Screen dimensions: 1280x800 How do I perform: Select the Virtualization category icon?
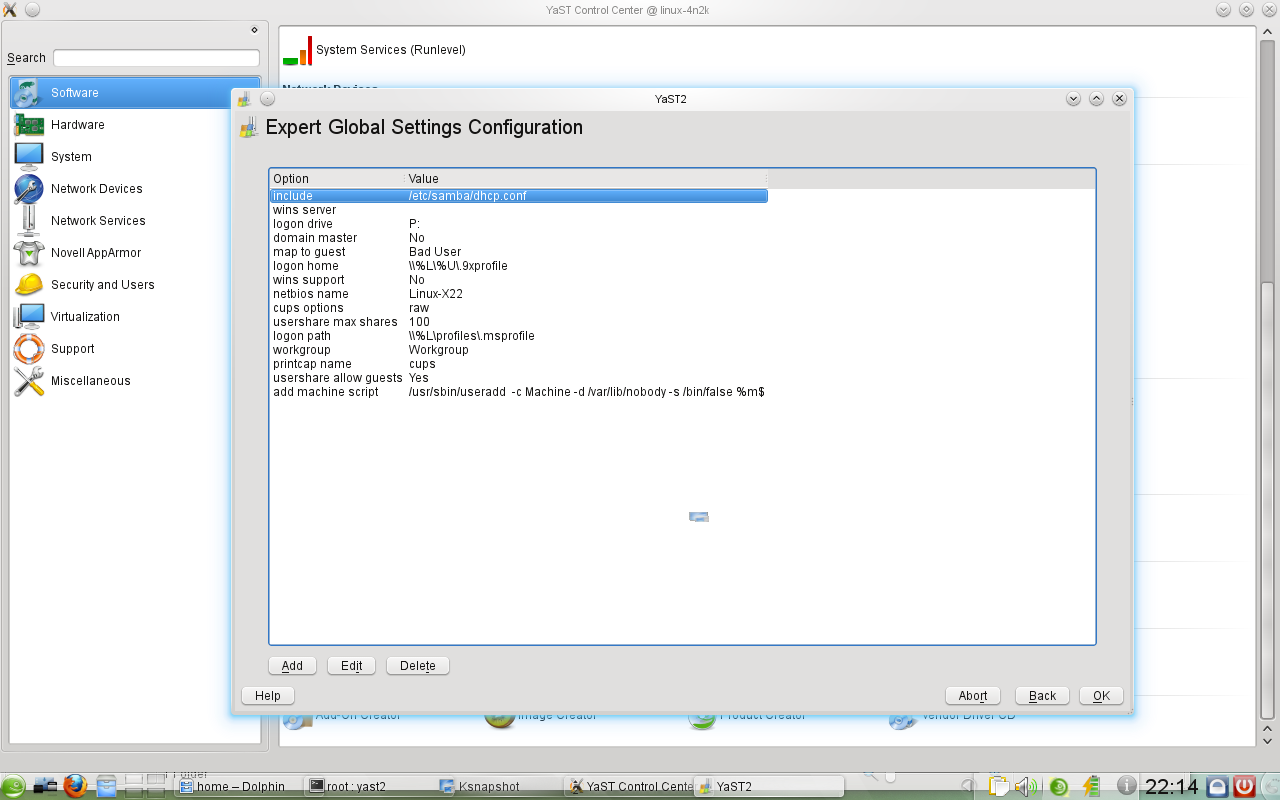pos(28,317)
